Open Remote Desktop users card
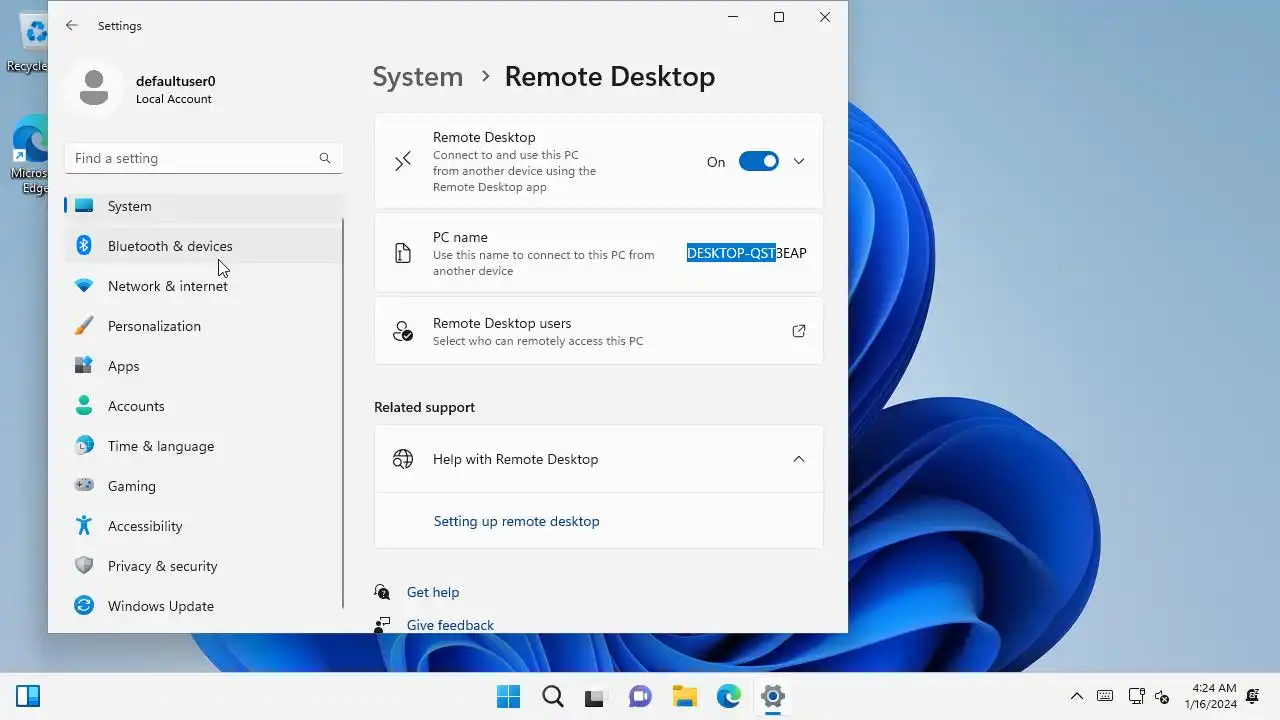Screen dimensions: 1280x720 pos(599,331)
